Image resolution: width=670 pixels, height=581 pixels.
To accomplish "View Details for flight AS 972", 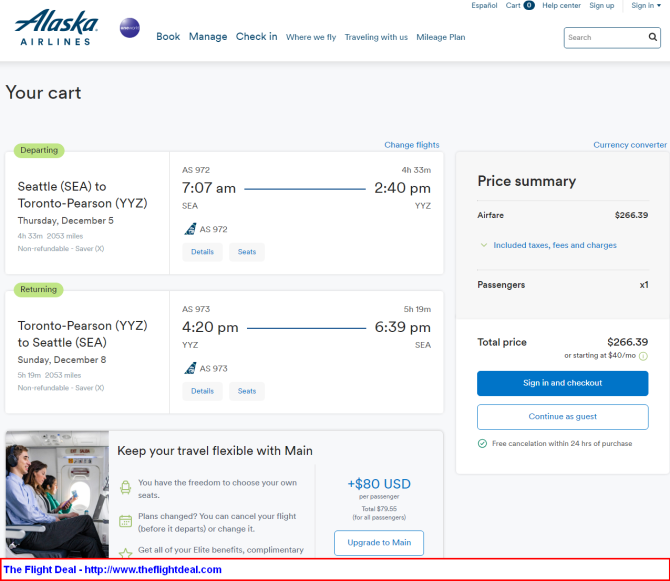I will [x=202, y=252].
